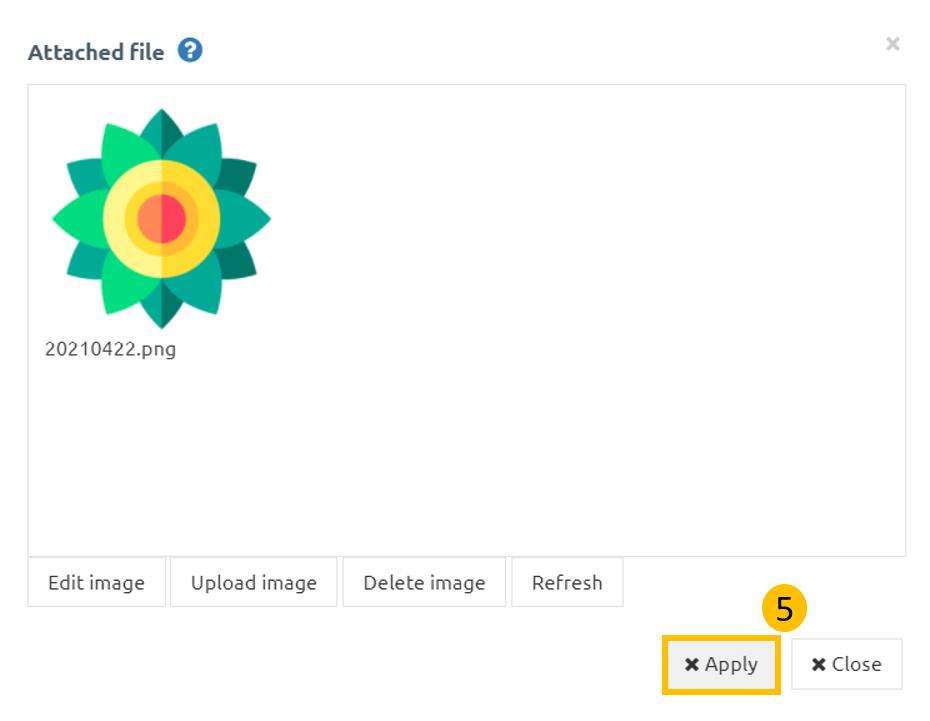Click the red center of the sunflower image
The height and width of the screenshot is (721, 930).
(x=162, y=219)
